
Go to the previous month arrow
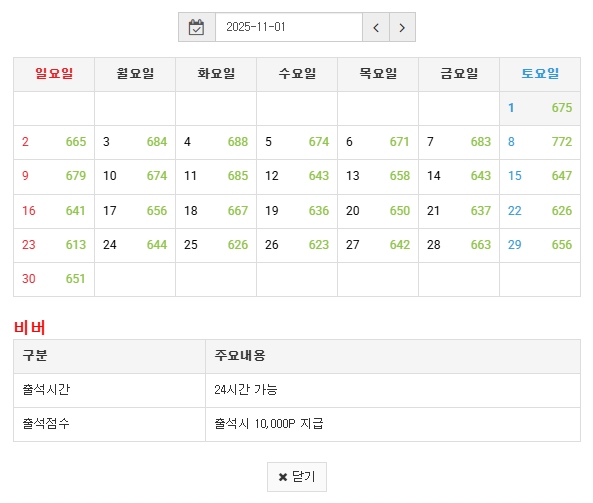(x=376, y=27)
